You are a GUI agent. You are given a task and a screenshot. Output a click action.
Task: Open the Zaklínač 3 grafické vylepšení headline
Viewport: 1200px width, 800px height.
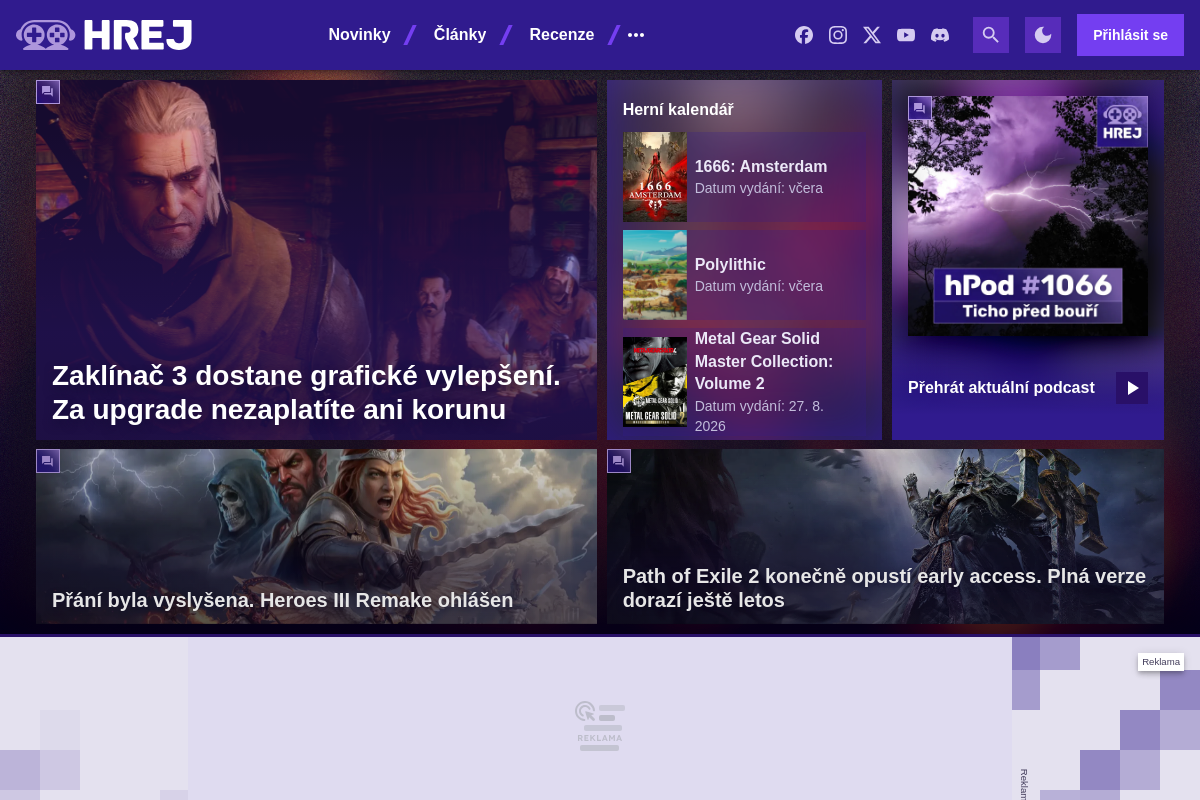(306, 393)
